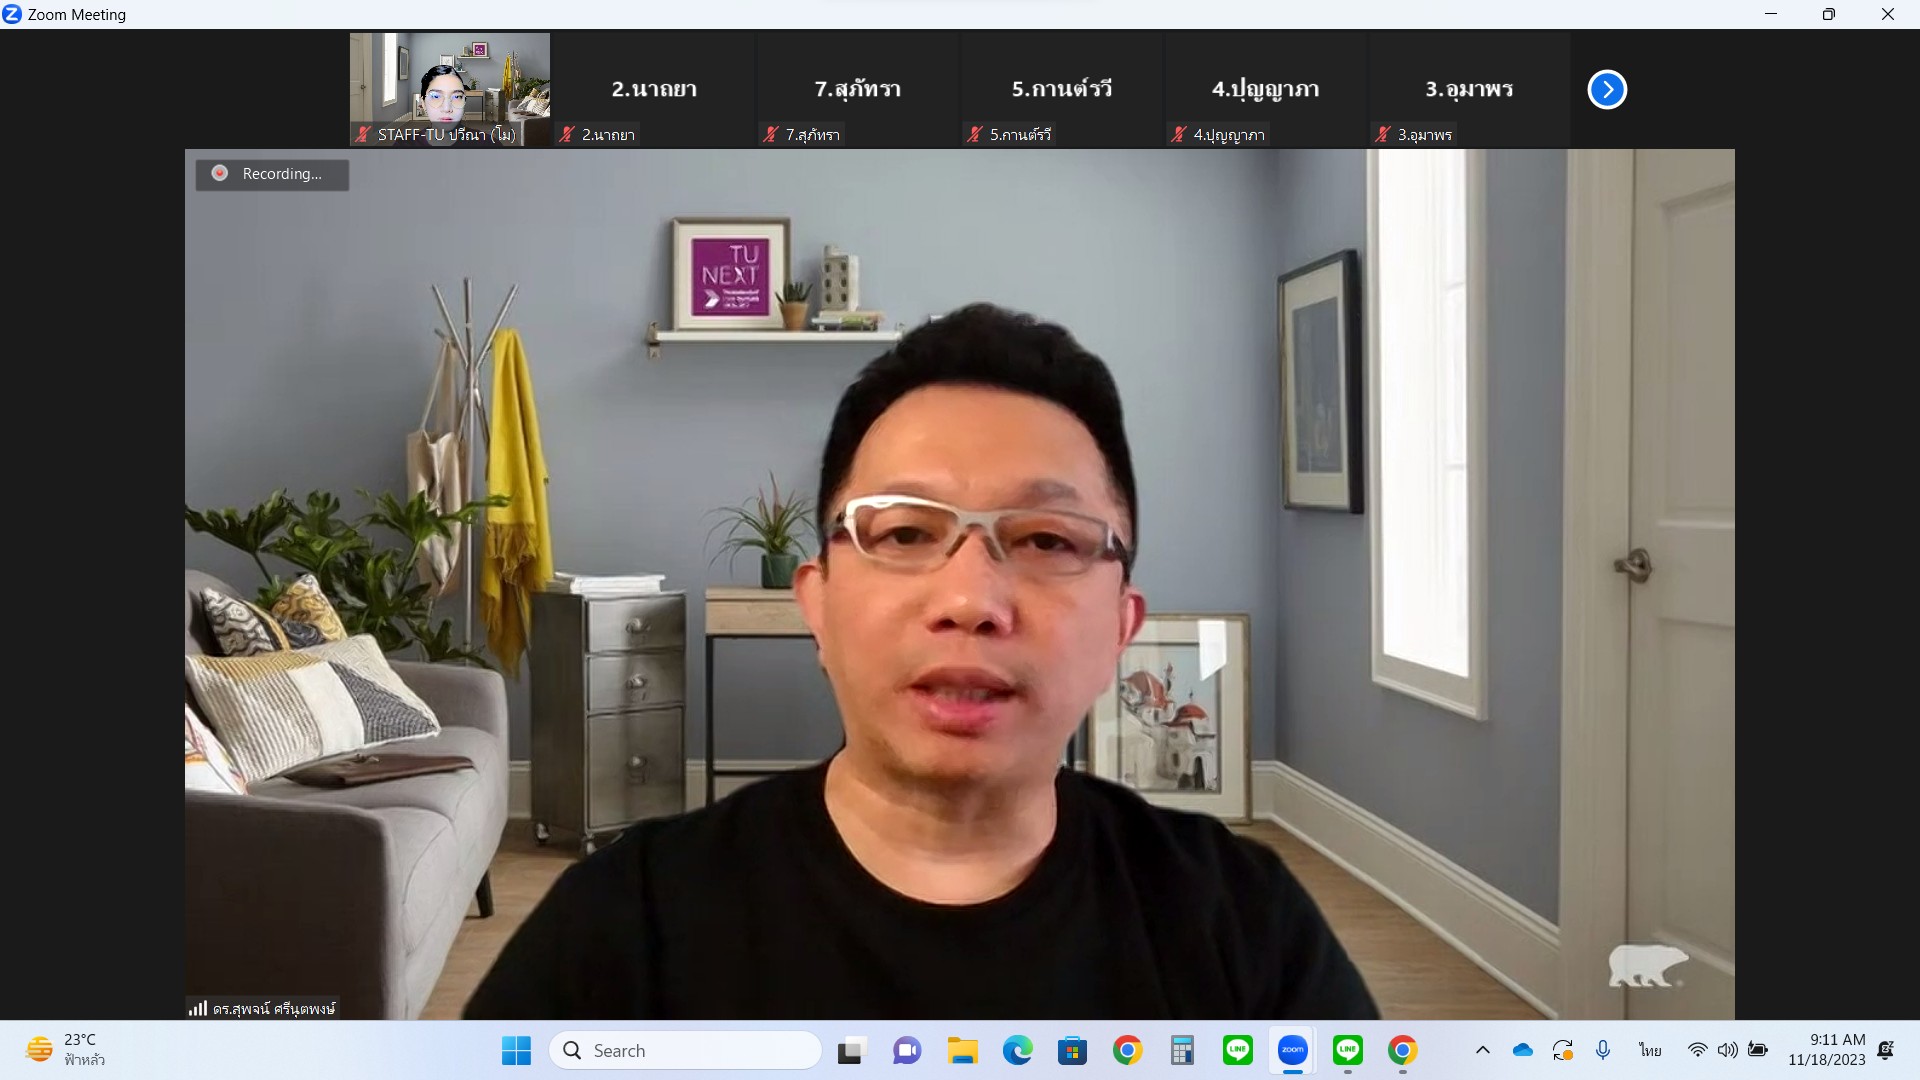The height and width of the screenshot is (1080, 1920).
Task: Click the muted microphone icon for 3.อุมาพร
Action: pyautogui.click(x=1383, y=134)
